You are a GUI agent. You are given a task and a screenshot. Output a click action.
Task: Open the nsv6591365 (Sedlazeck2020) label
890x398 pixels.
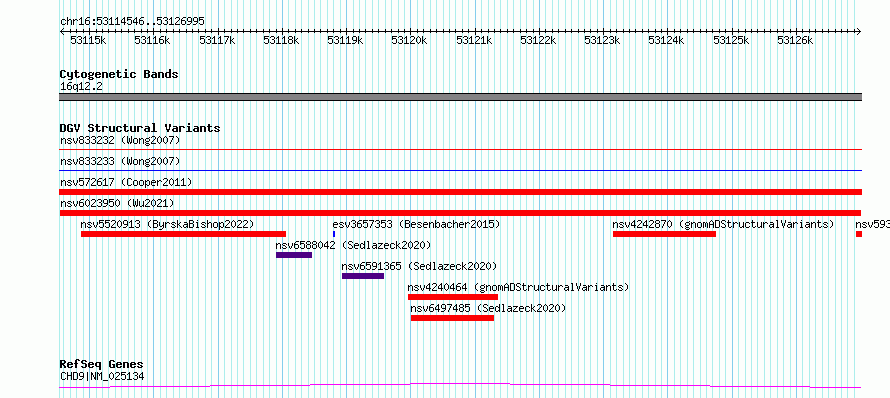(419, 266)
